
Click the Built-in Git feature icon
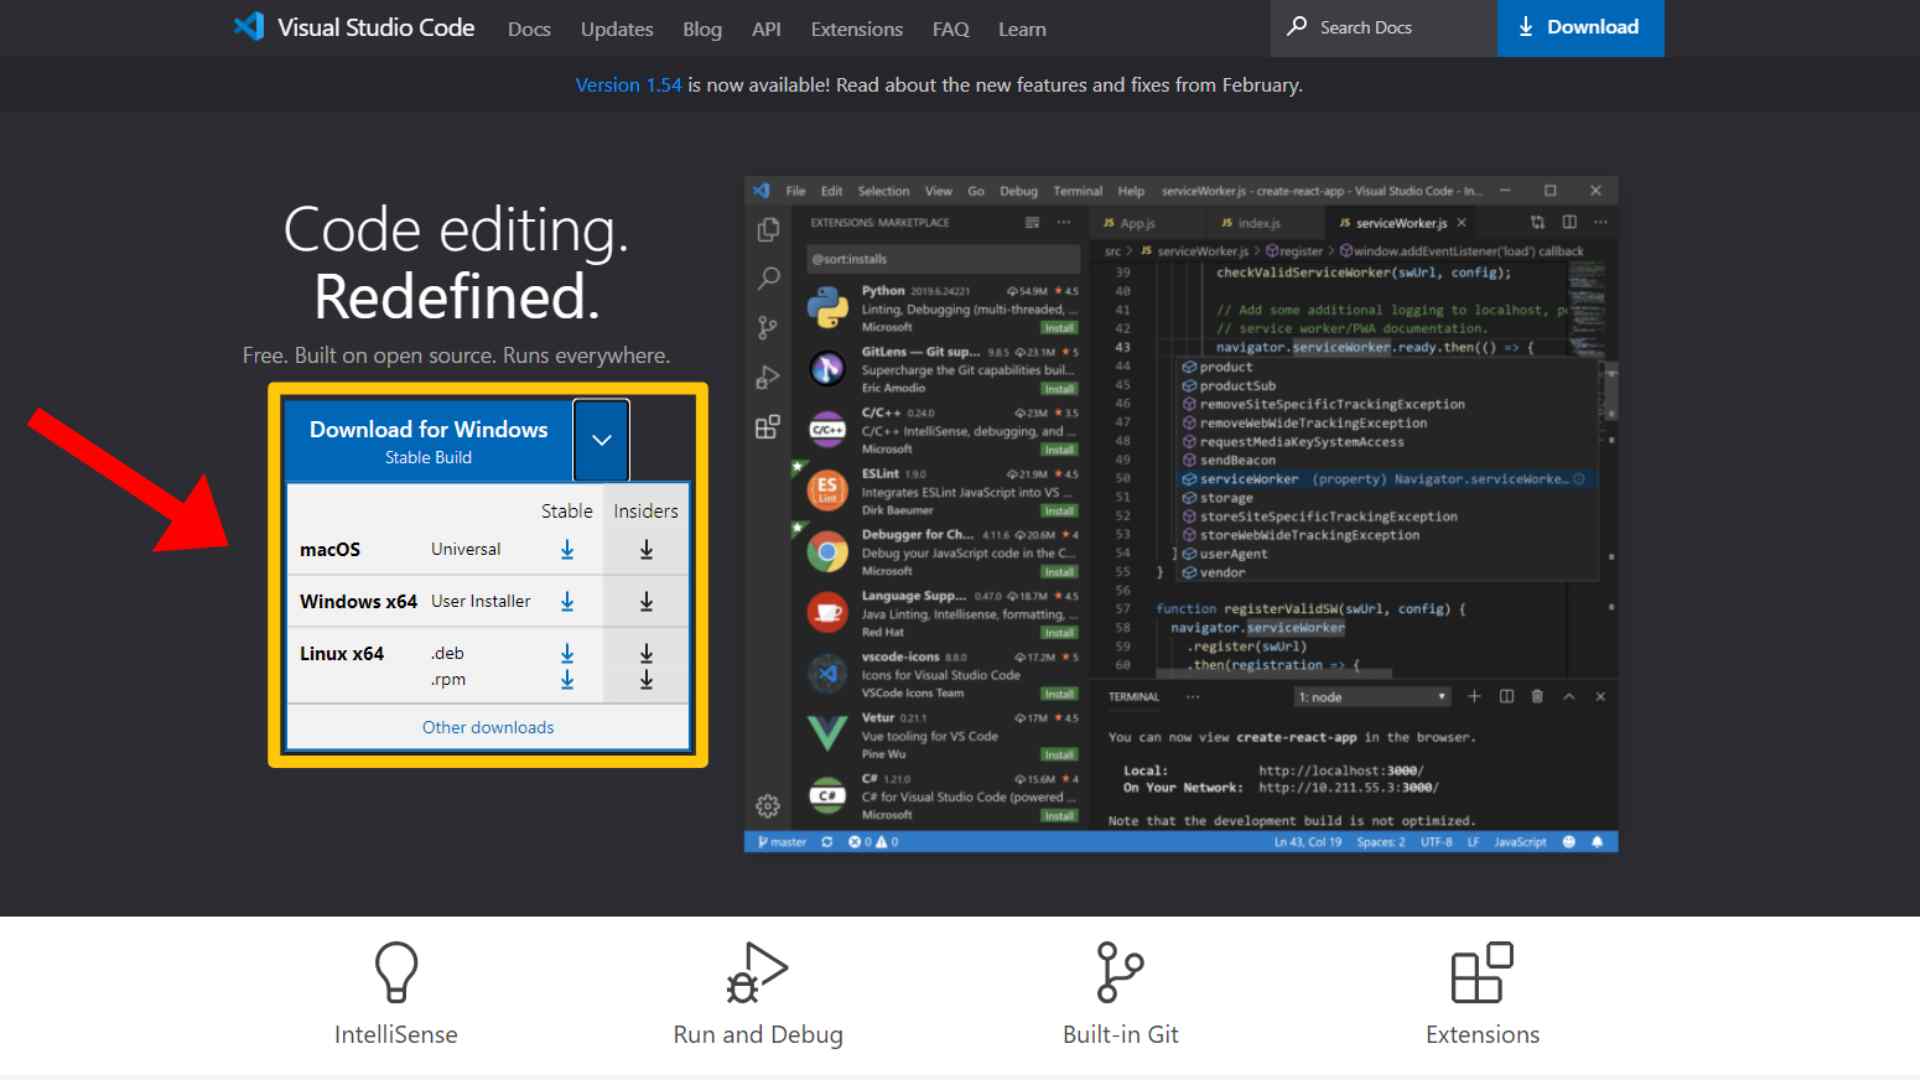[1120, 969]
